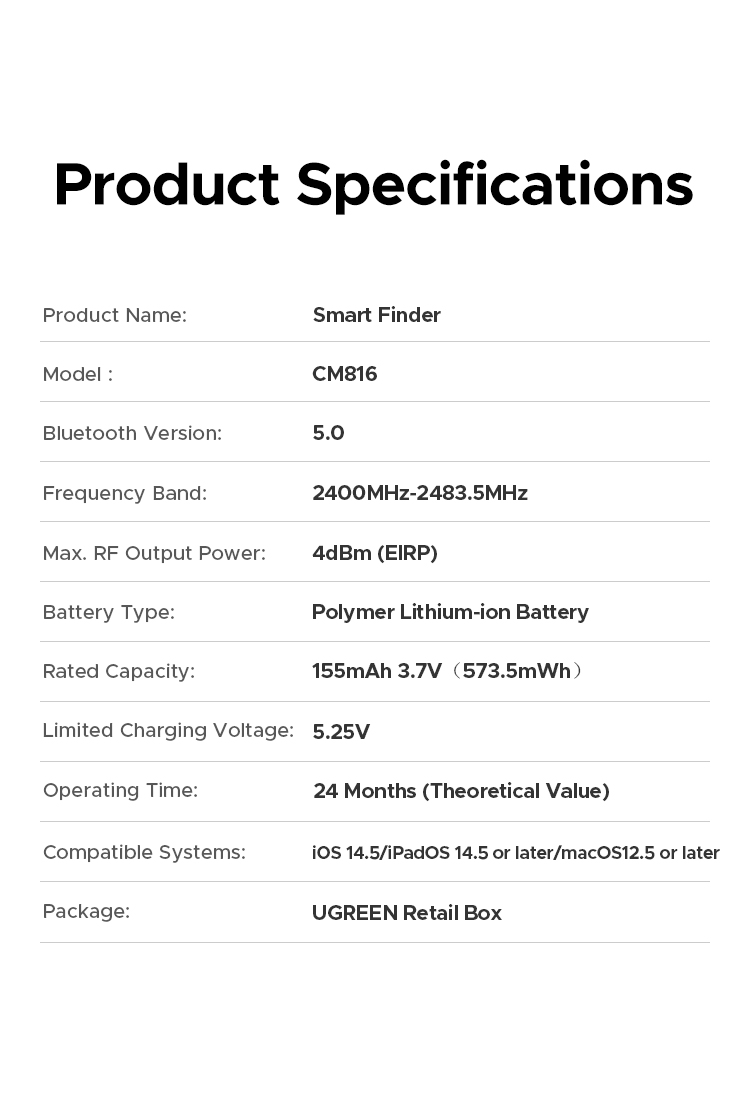Click the Max. RF Output Power label
The height and width of the screenshot is (1108, 750).
point(154,553)
